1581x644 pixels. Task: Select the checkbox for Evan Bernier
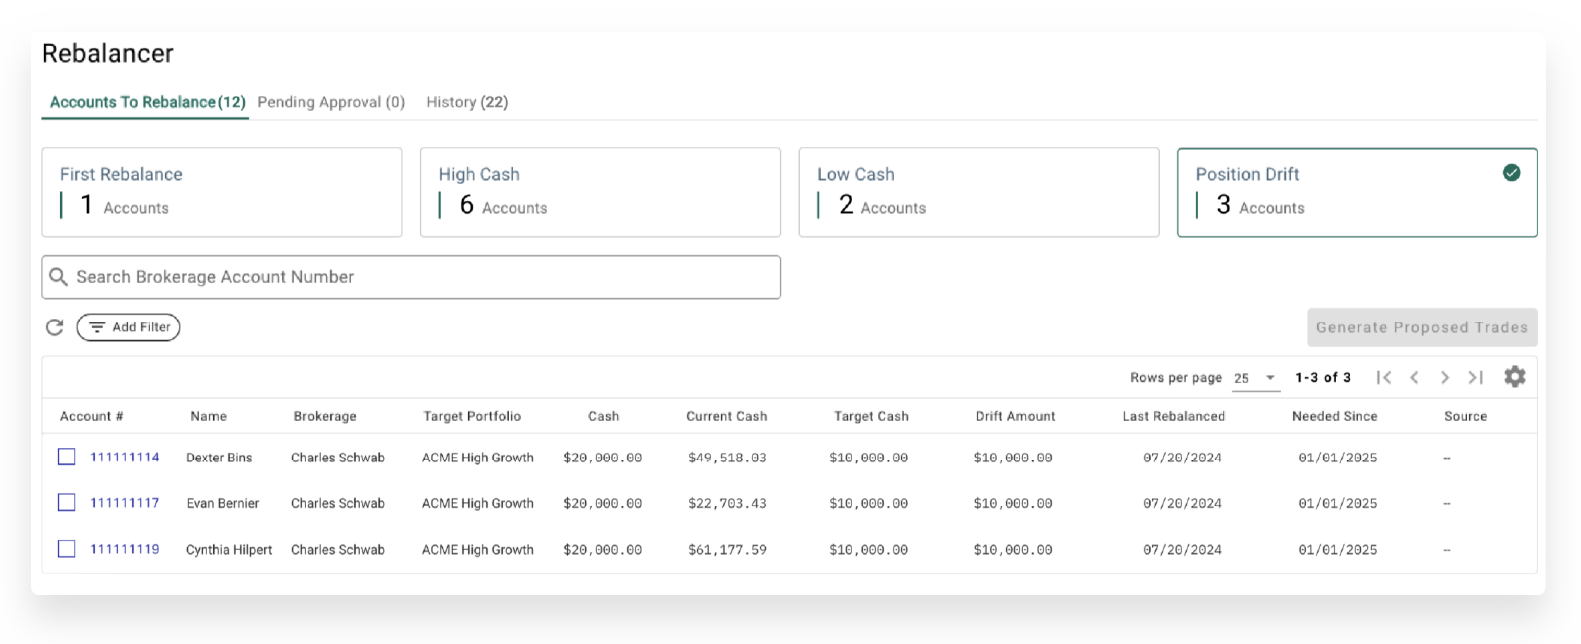[x=67, y=503]
